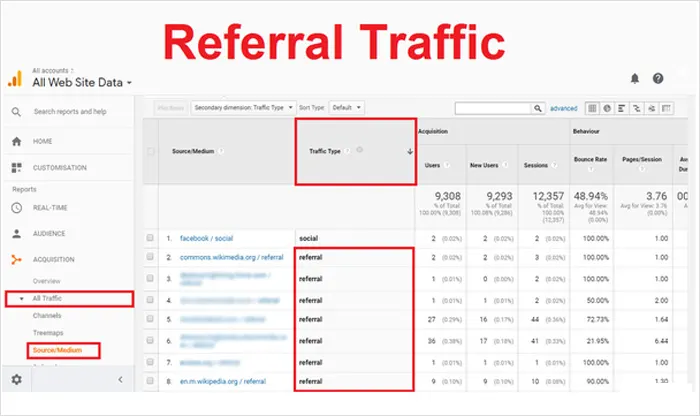Open commons.wikimedia.org / referral link
The width and height of the screenshot is (700, 416).
(232, 257)
